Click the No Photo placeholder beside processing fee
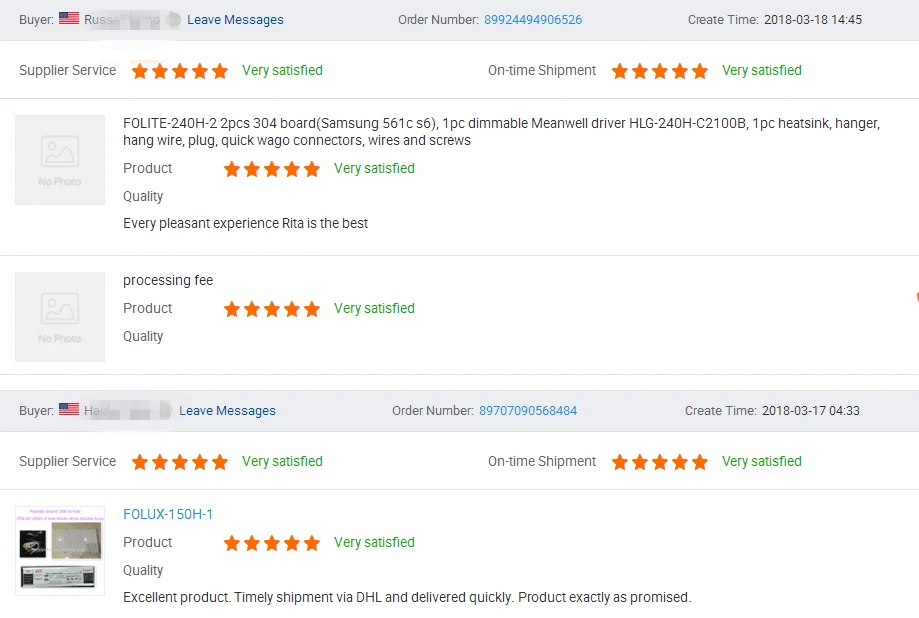The width and height of the screenshot is (919, 618). [x=60, y=316]
